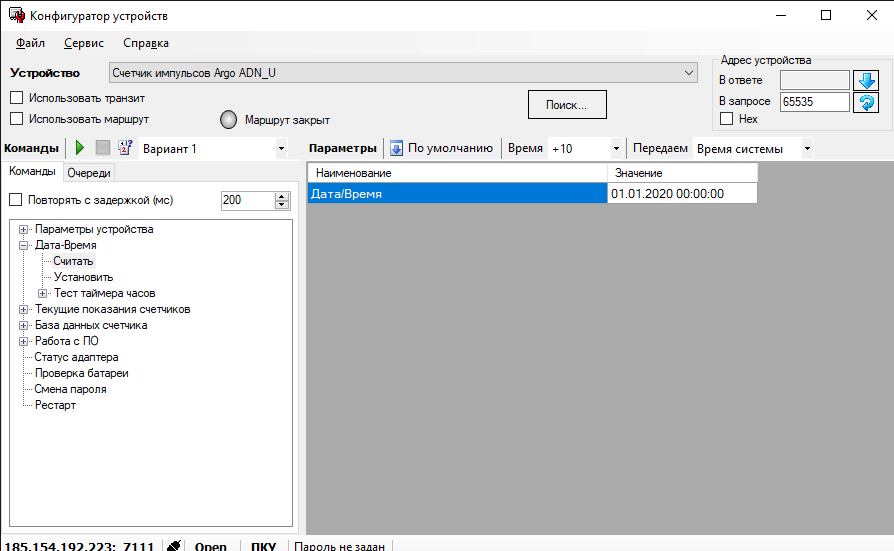Enable the Использовать транзит checkbox

tap(16, 98)
